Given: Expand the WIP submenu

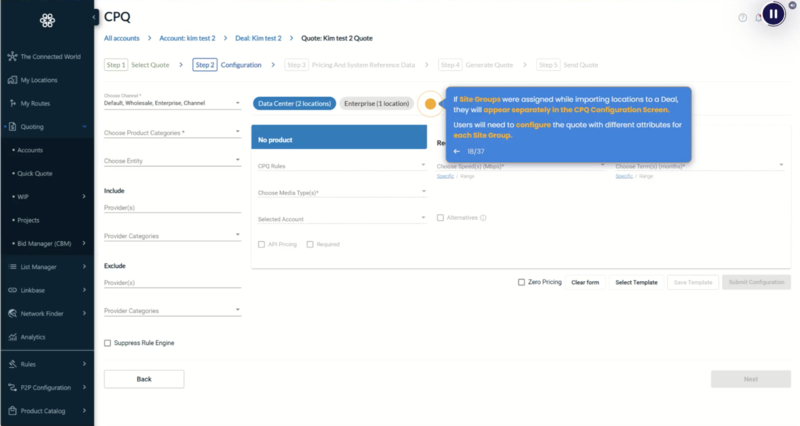Looking at the screenshot, I should (x=84, y=196).
